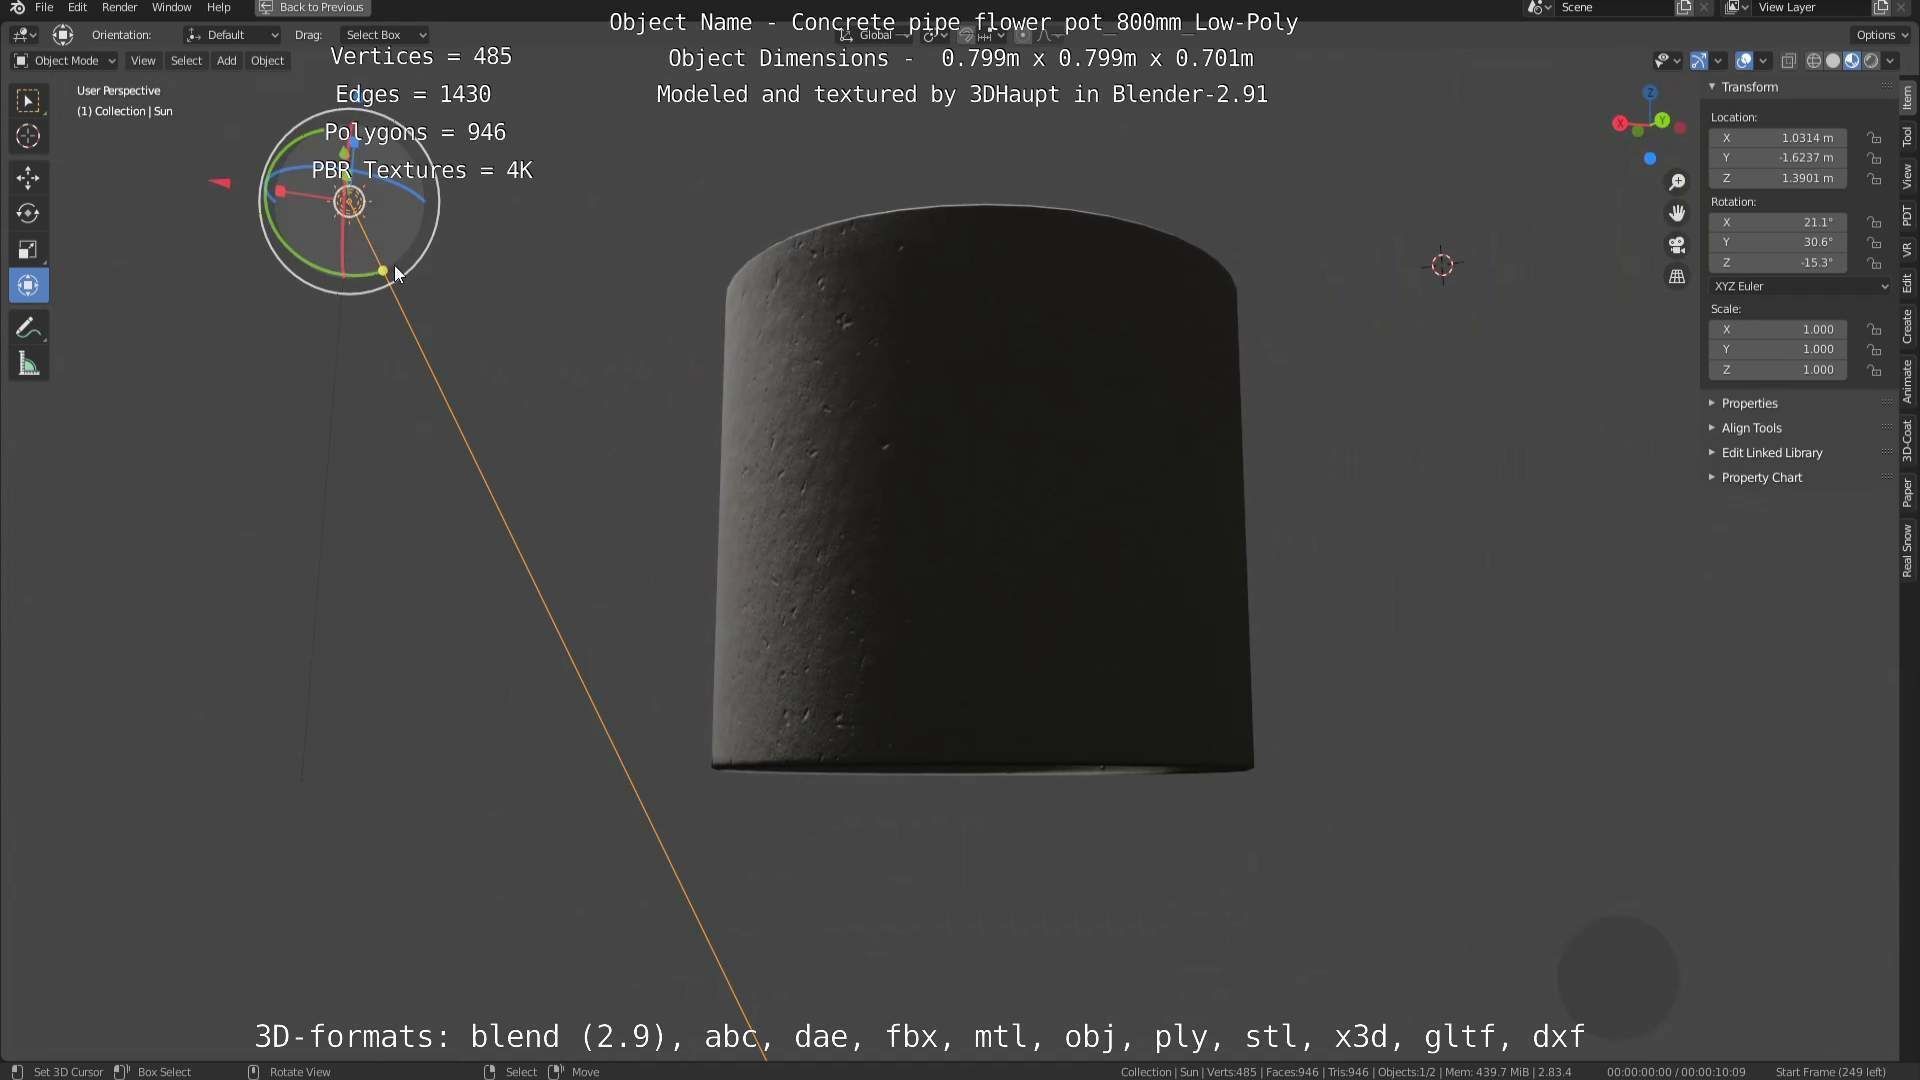Open the Help menu
This screenshot has height=1080, width=1920.
tap(218, 7)
